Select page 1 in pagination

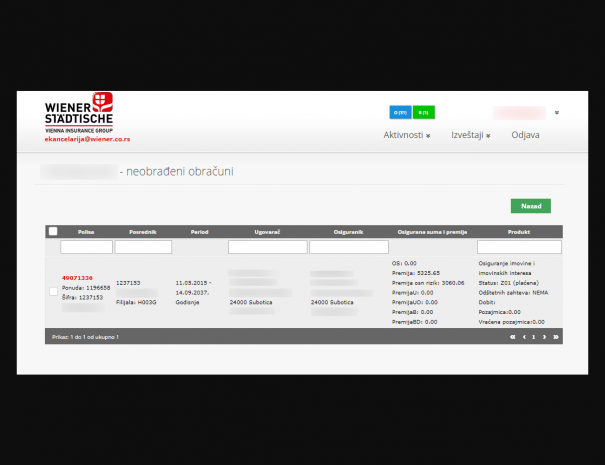pos(534,337)
